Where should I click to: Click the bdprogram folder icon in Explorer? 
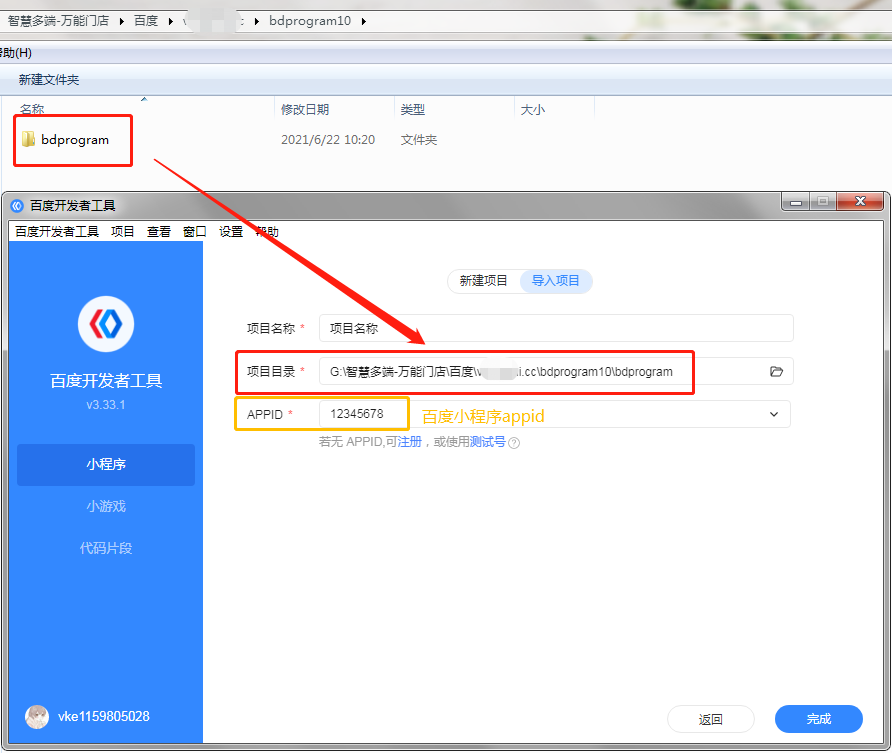(x=28, y=139)
